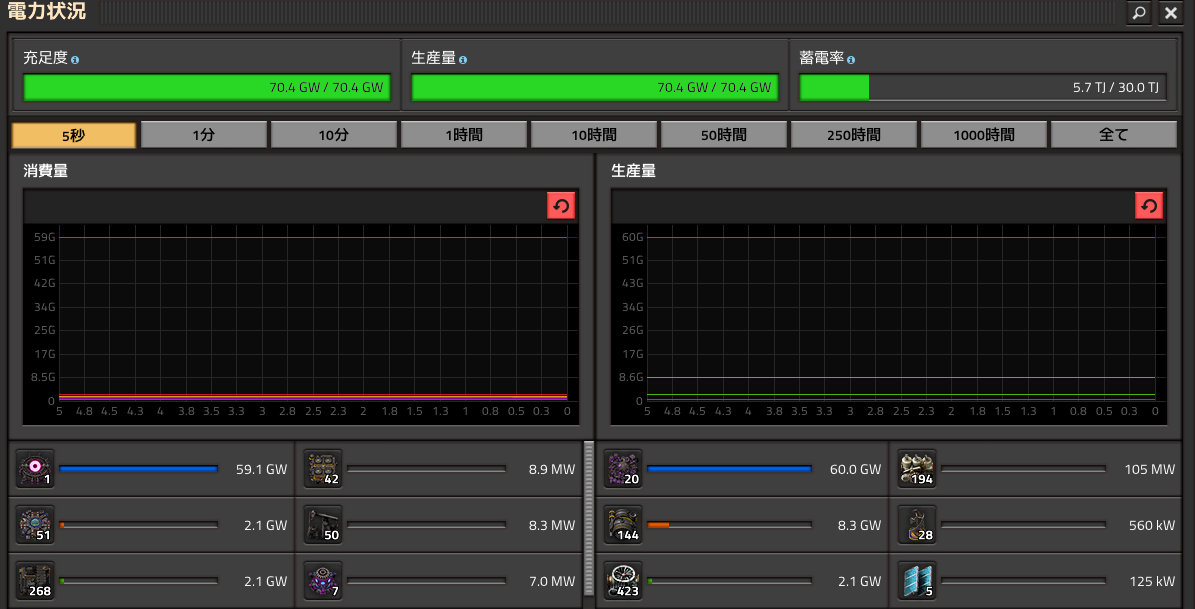Switch time range to 50時間
Screen dimensions: 1195x609
[723, 135]
